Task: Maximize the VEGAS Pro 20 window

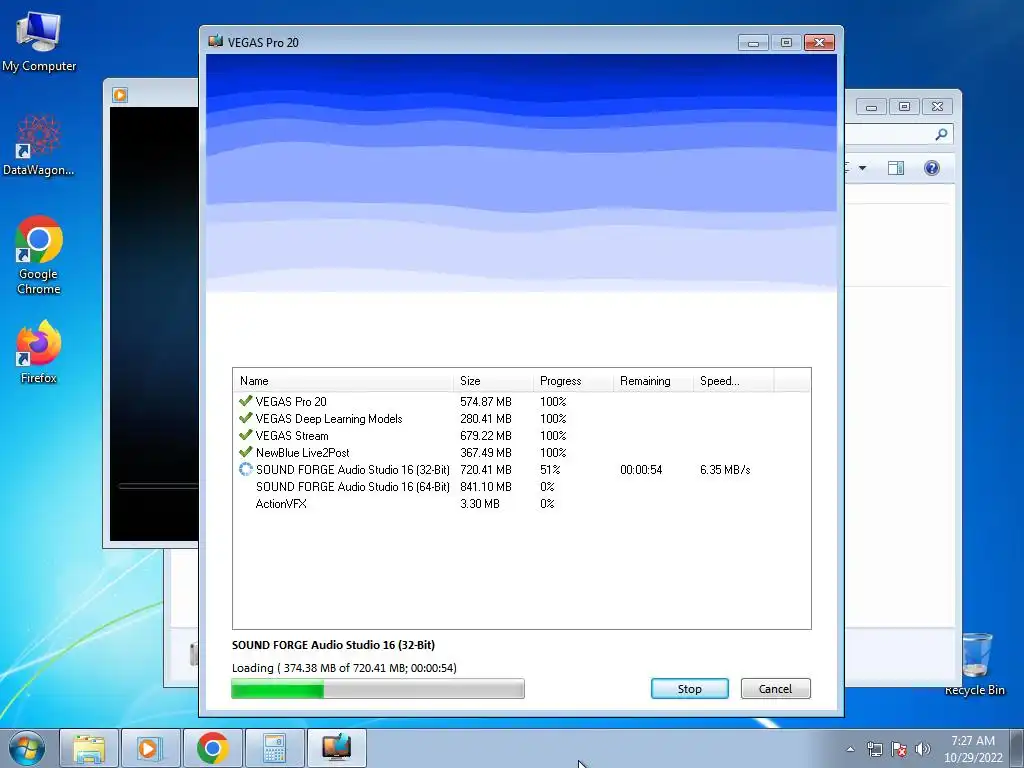Action: pos(786,43)
